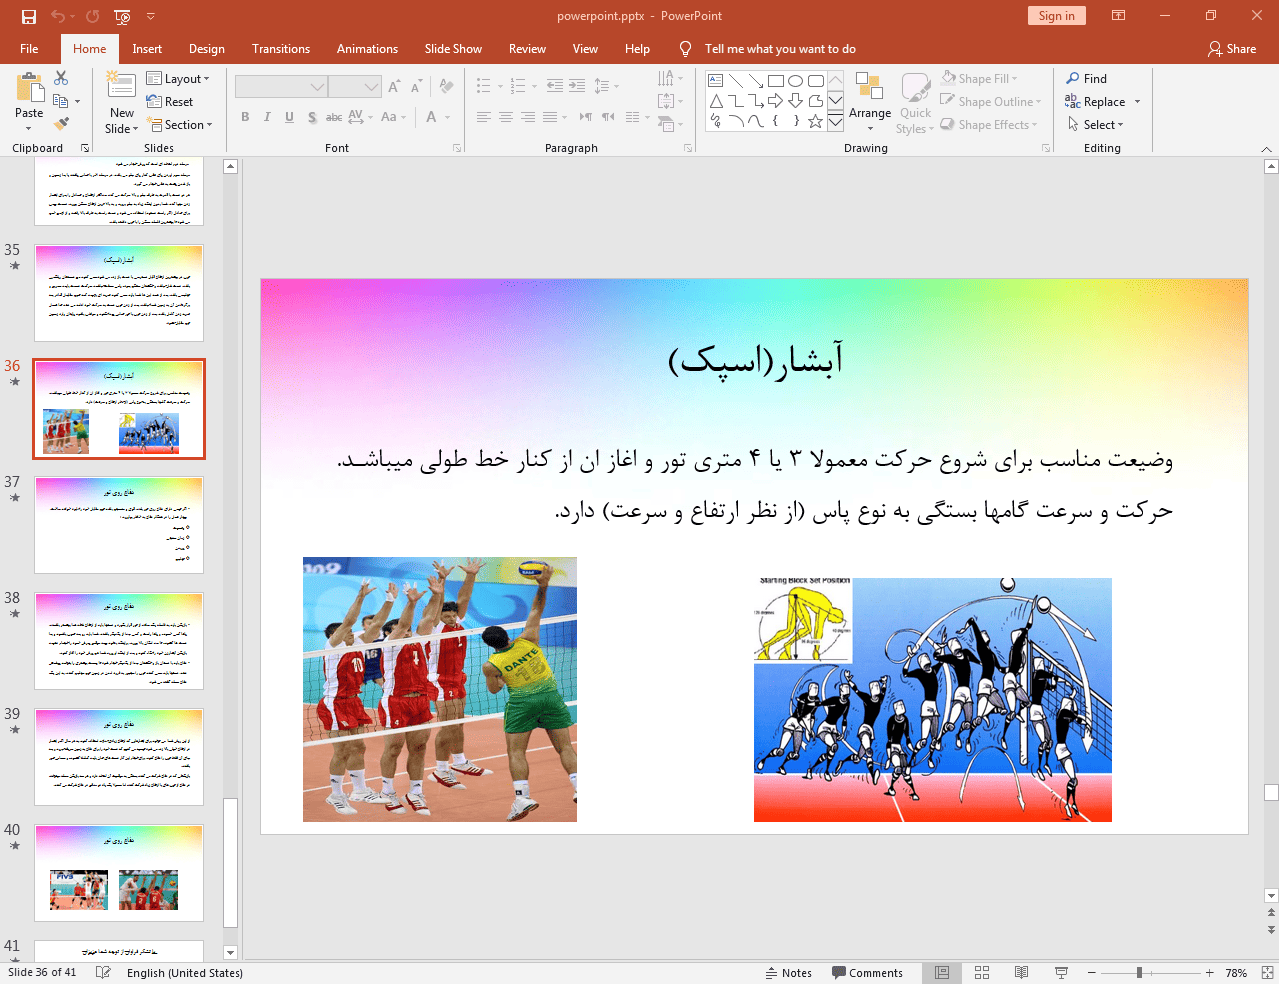The height and width of the screenshot is (984, 1279).
Task: Select the Format Painter brush
Action: pos(61,124)
